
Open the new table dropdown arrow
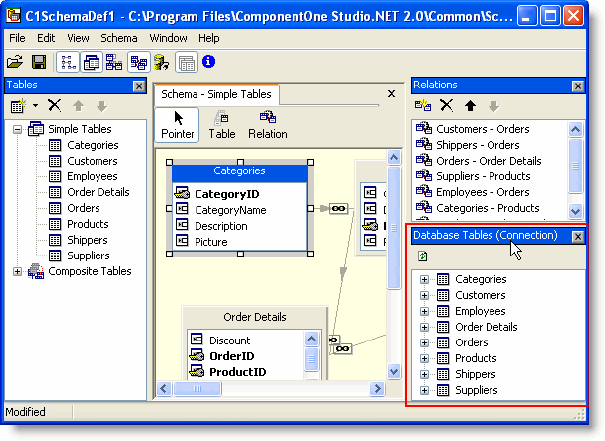point(35,105)
